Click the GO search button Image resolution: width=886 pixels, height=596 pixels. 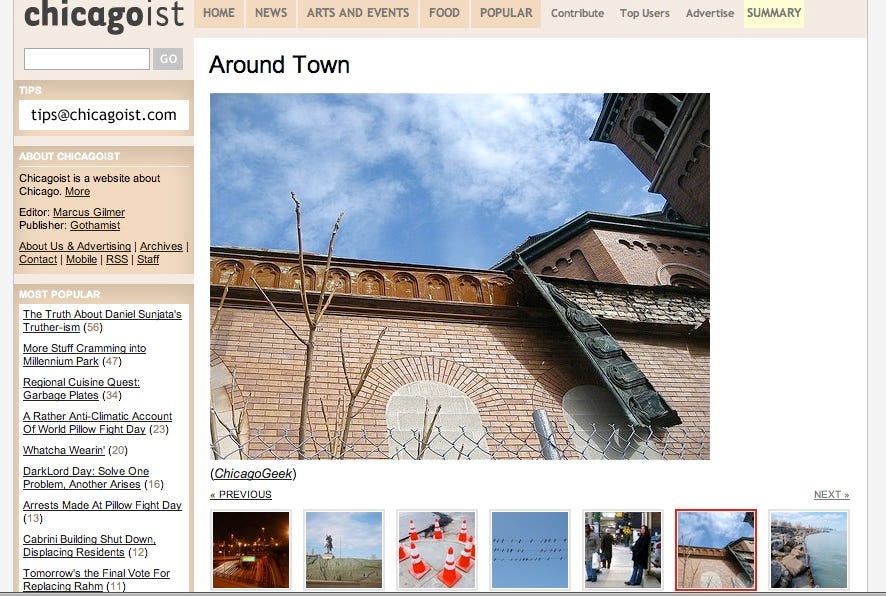(168, 59)
